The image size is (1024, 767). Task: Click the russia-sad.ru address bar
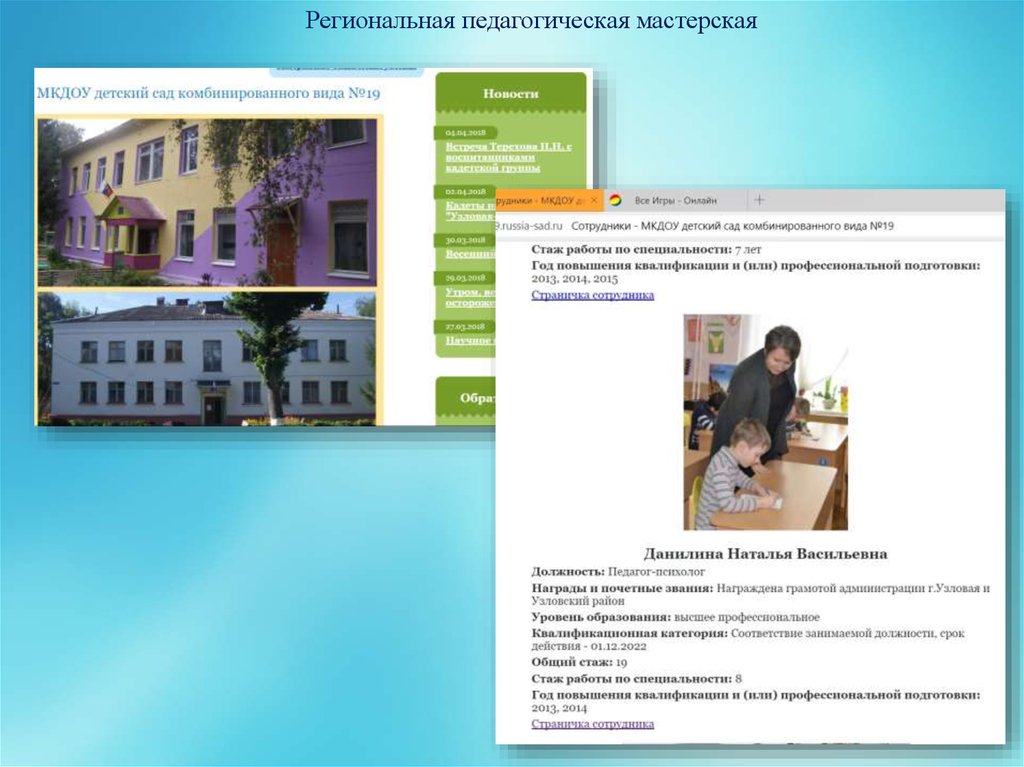[x=750, y=226]
